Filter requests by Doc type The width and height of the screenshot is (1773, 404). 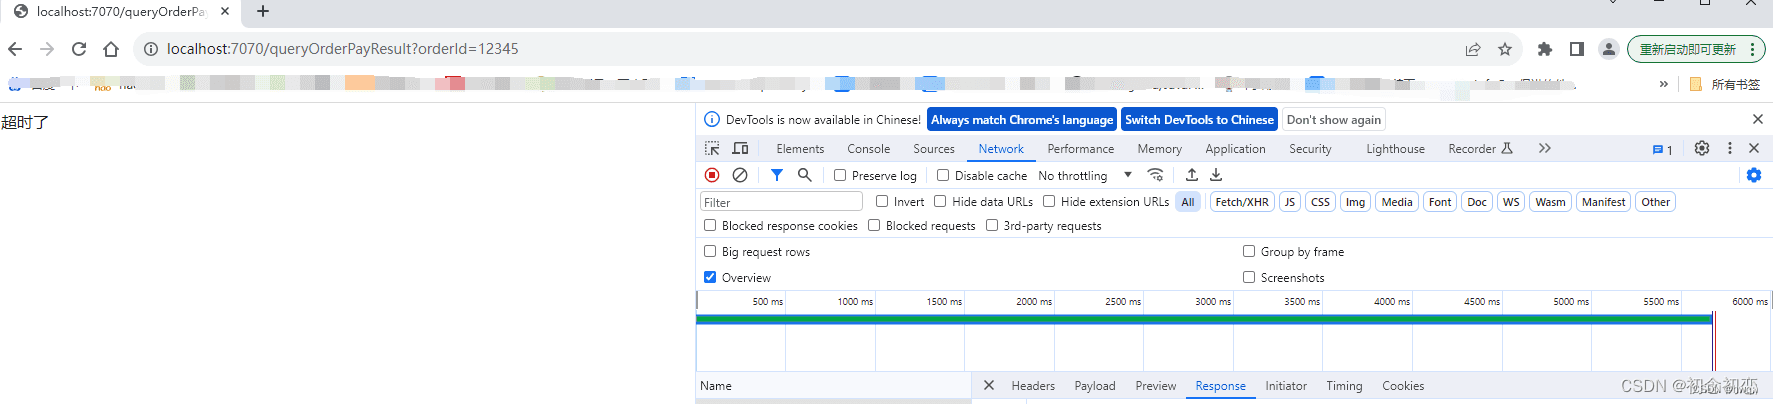coord(1477,202)
